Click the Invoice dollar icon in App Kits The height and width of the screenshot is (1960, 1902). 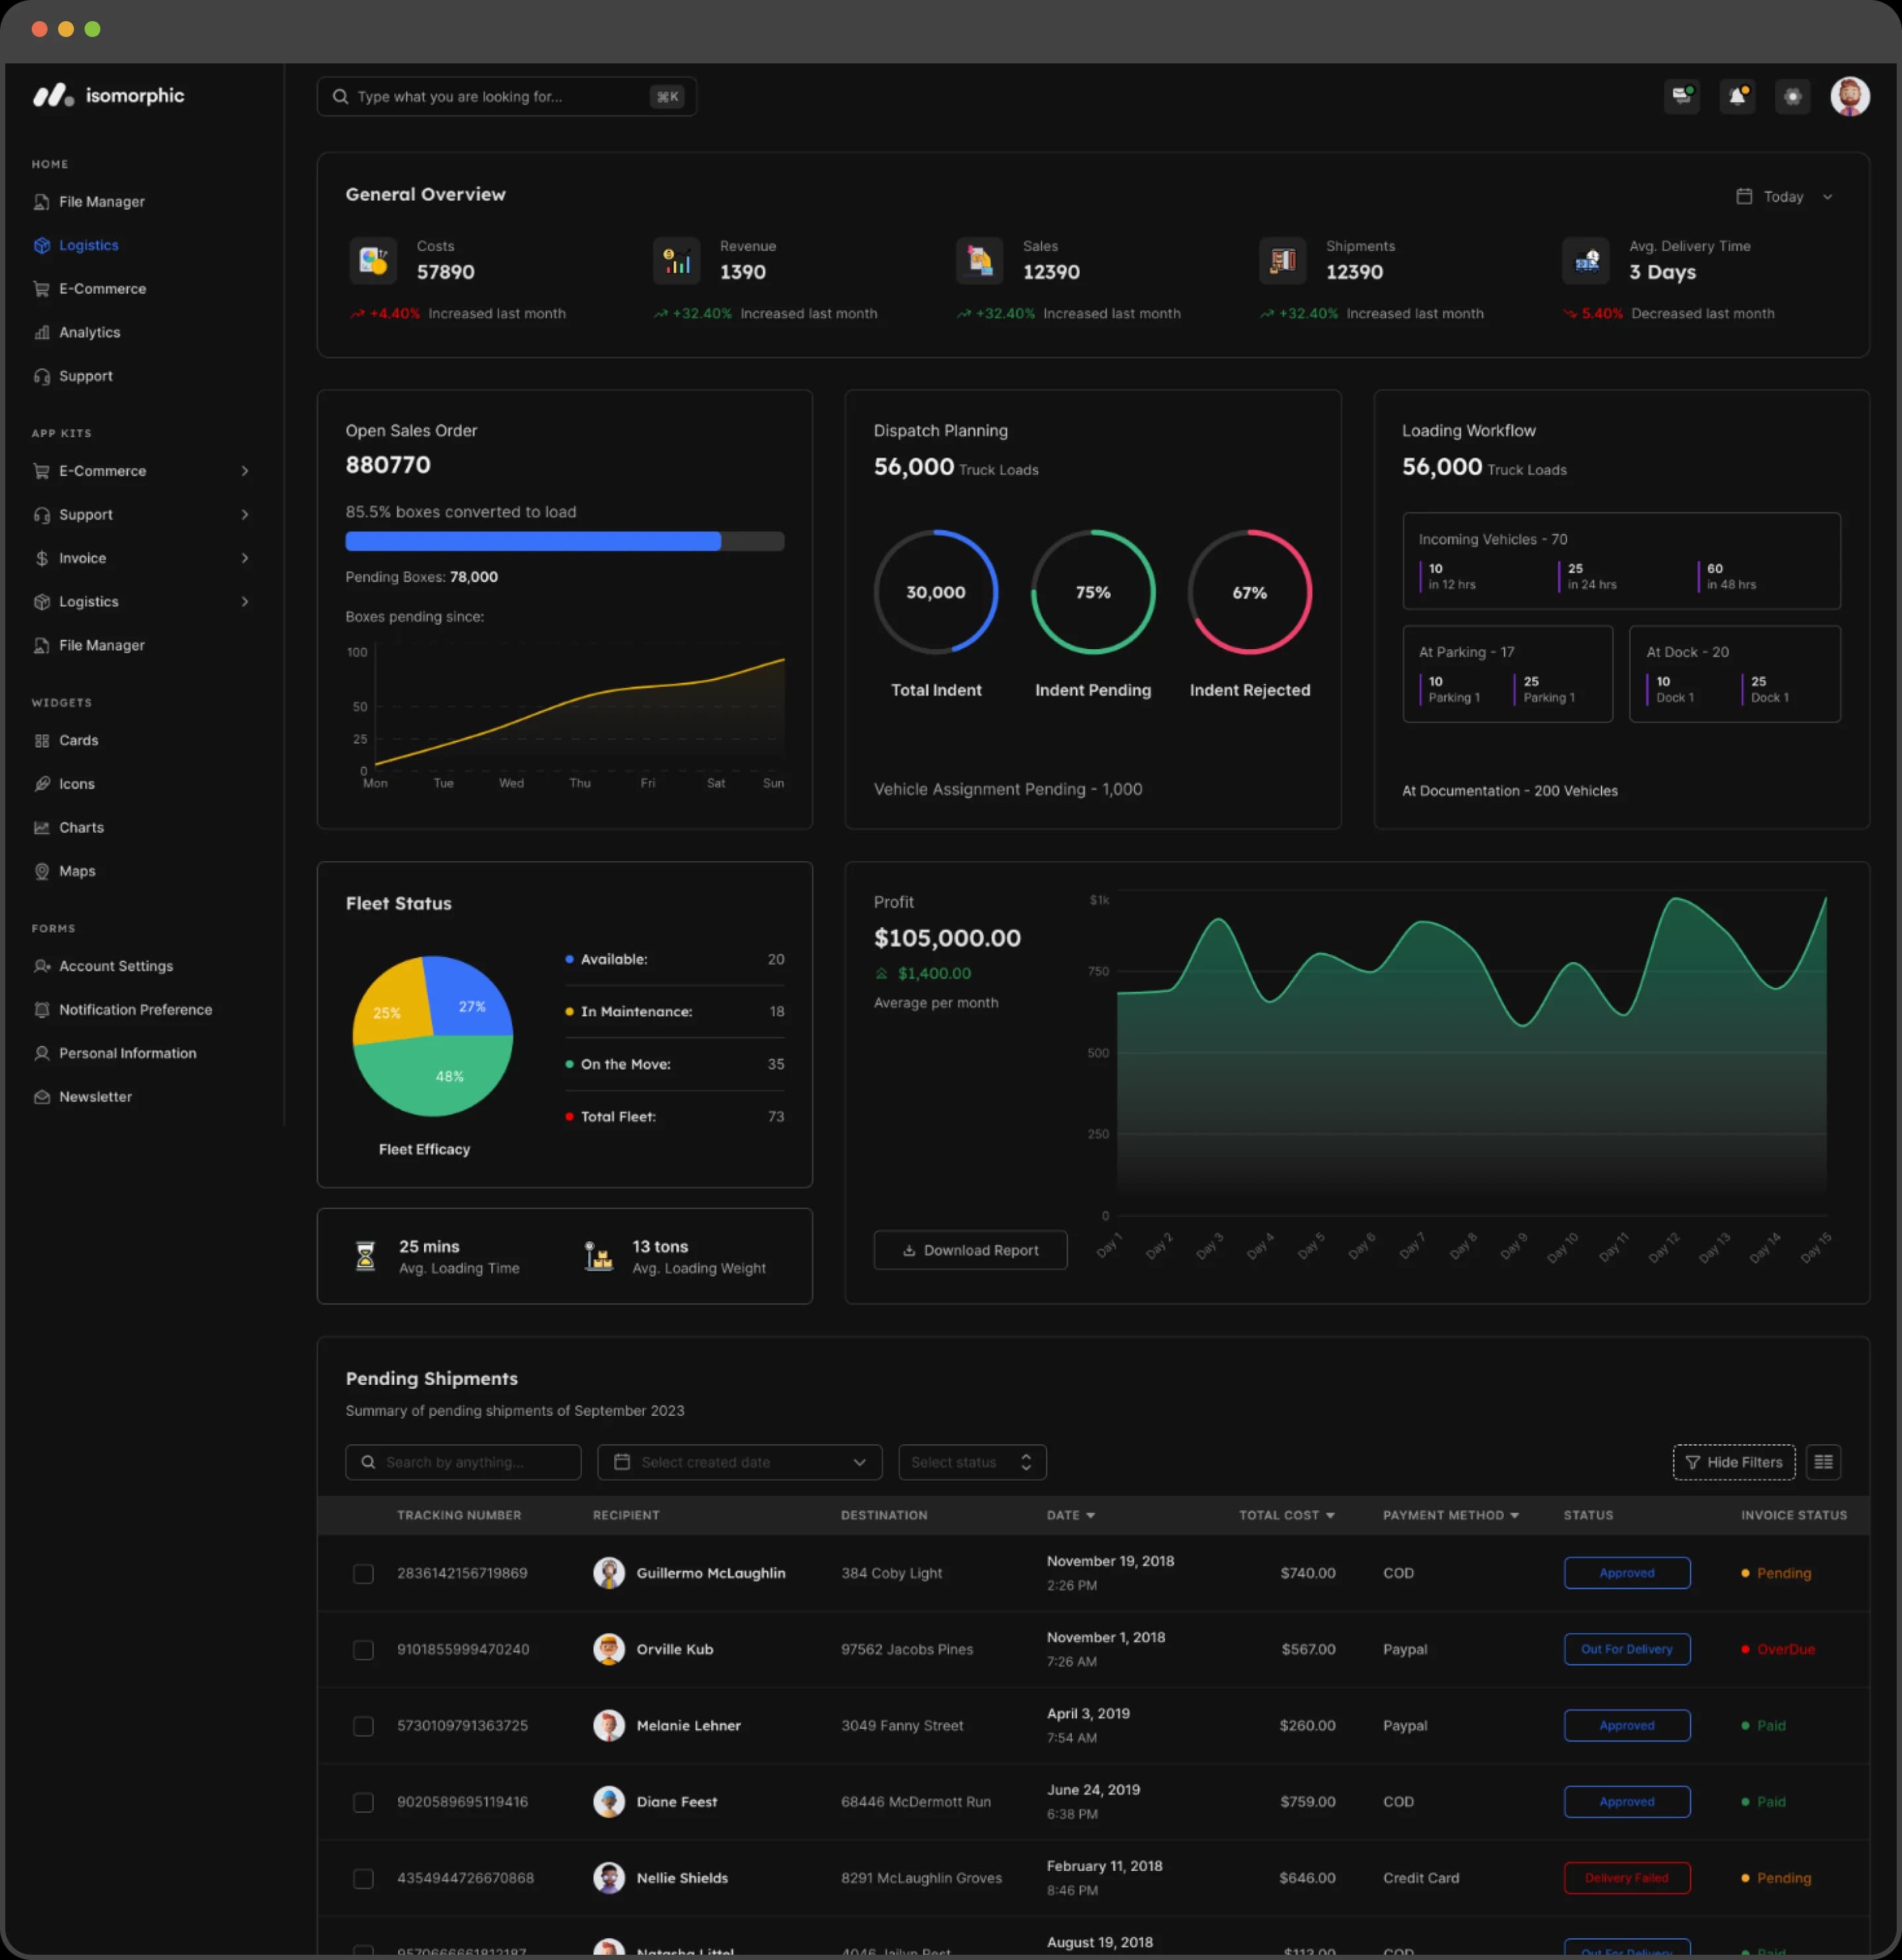42,558
